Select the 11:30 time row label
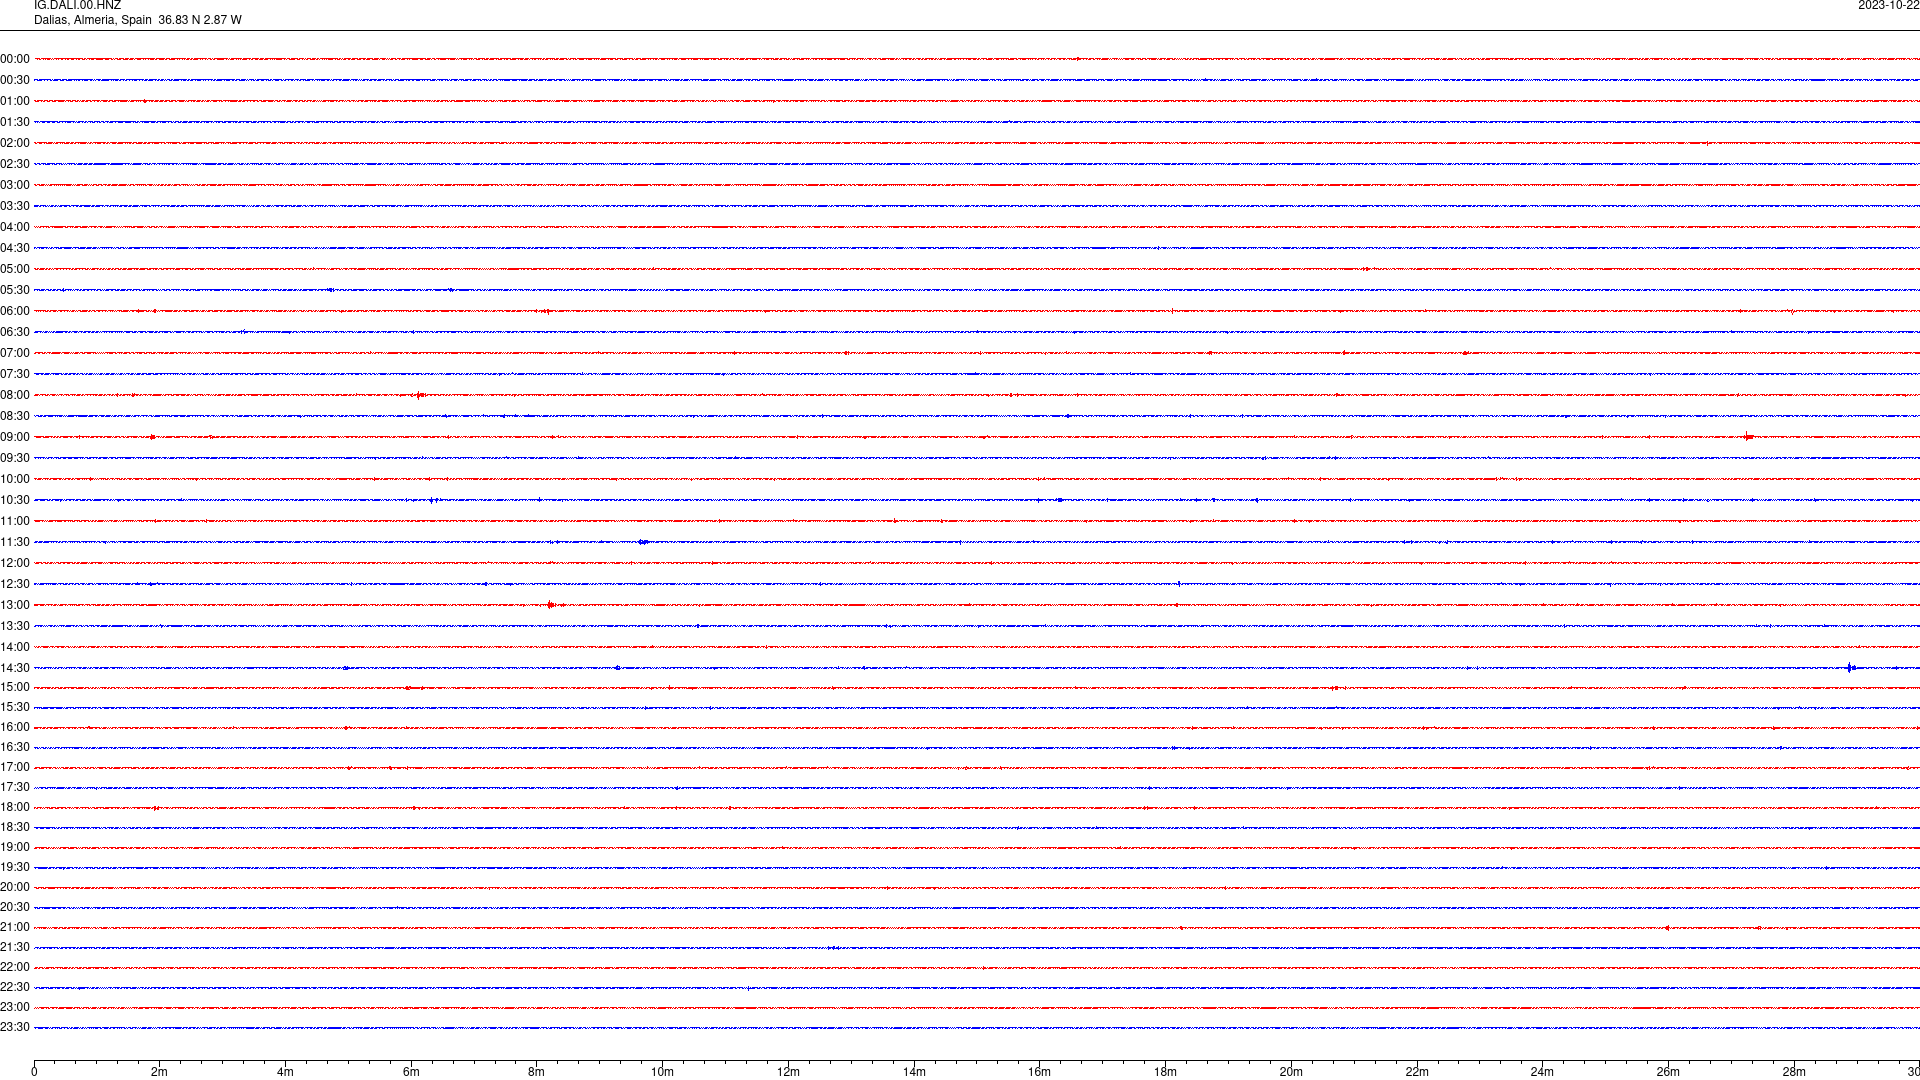 (15, 542)
